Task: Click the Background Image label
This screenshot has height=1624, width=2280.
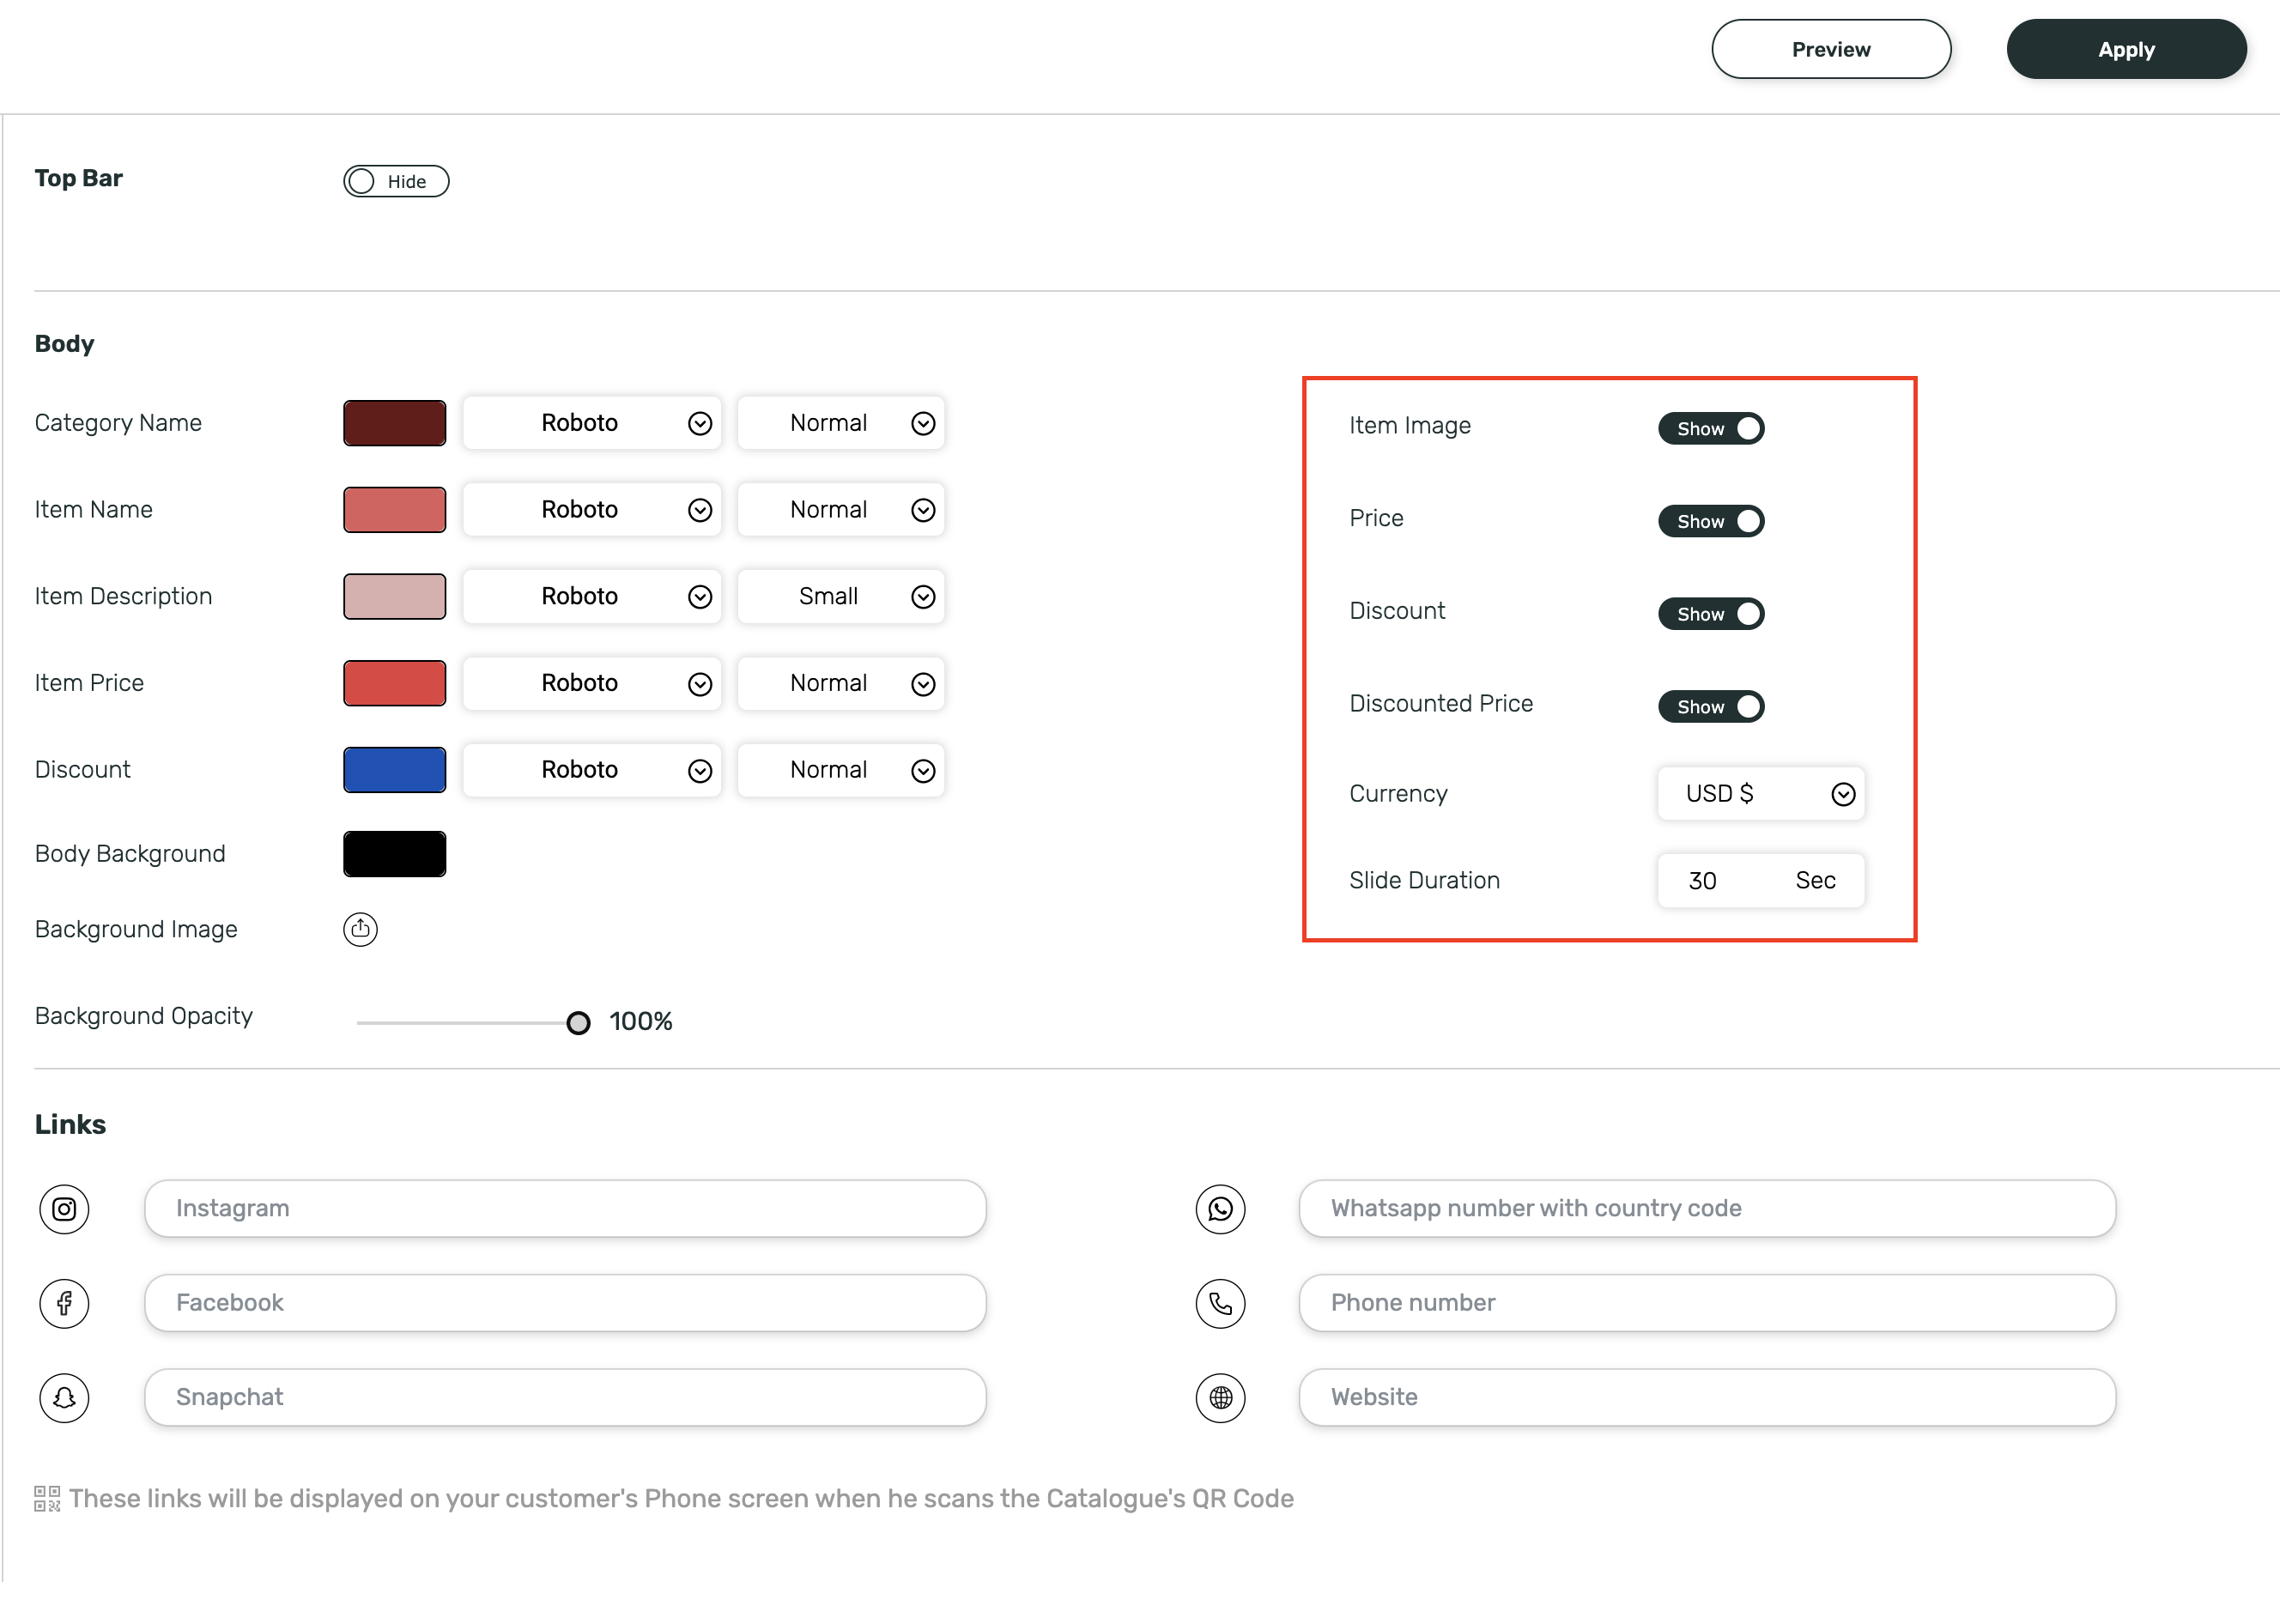Action: click(x=136, y=930)
